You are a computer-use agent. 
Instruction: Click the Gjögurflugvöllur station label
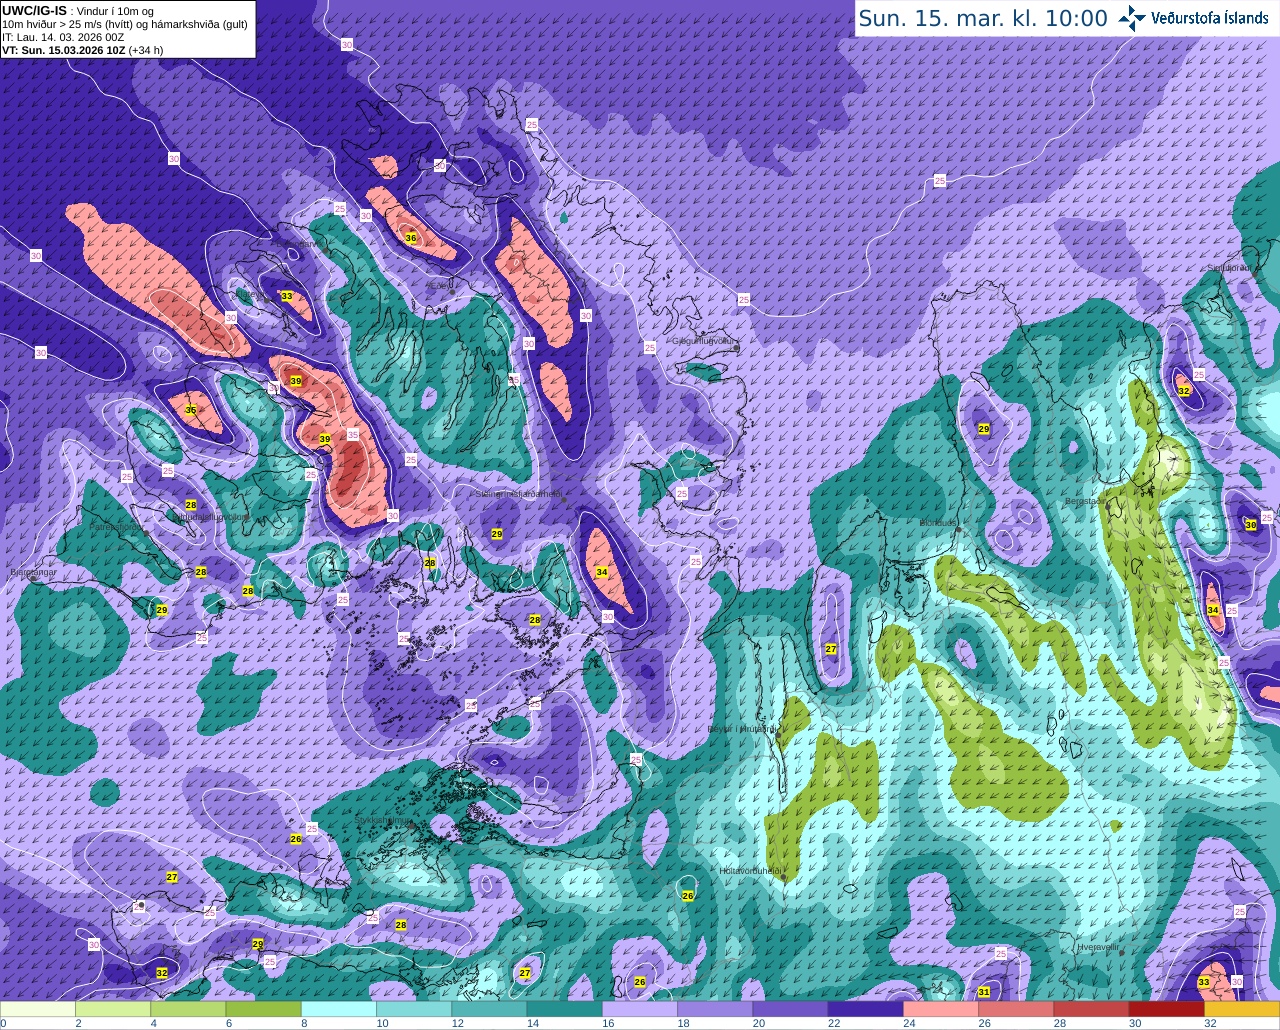[705, 341]
